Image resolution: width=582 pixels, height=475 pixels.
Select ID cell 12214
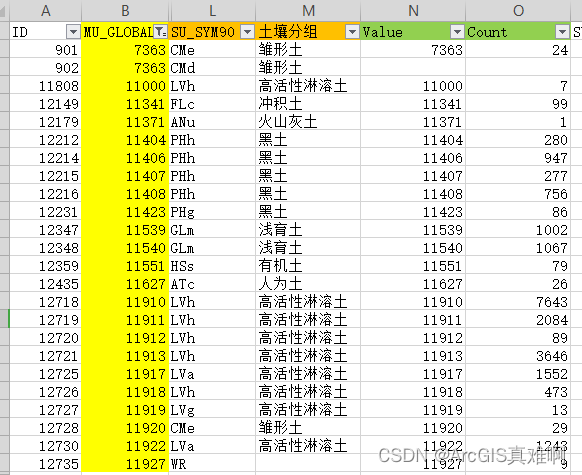(45, 158)
